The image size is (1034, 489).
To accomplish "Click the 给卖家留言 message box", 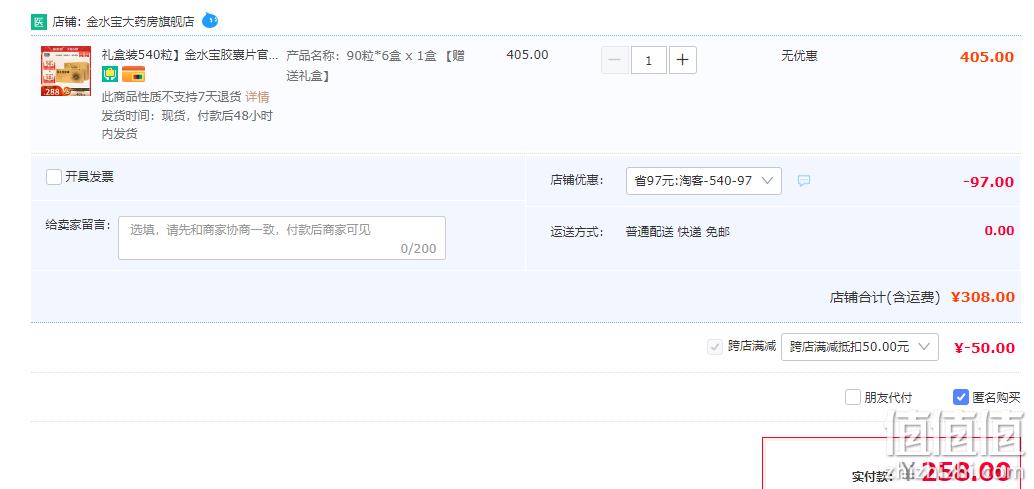I will click(x=282, y=238).
